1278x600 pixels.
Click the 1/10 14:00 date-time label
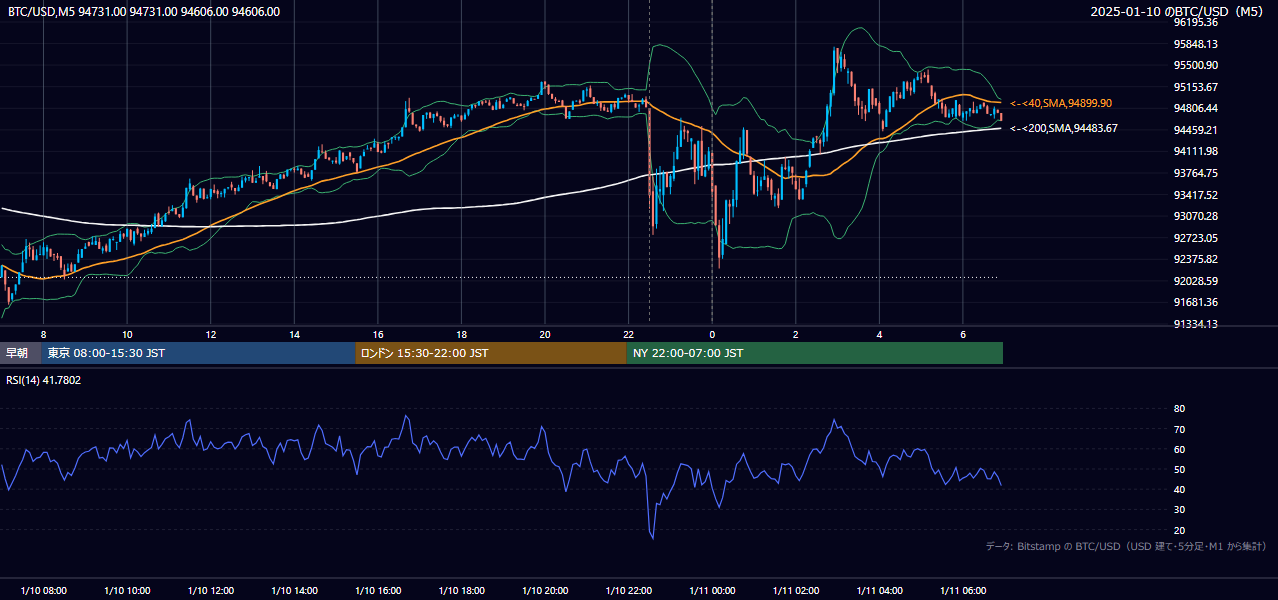294,590
